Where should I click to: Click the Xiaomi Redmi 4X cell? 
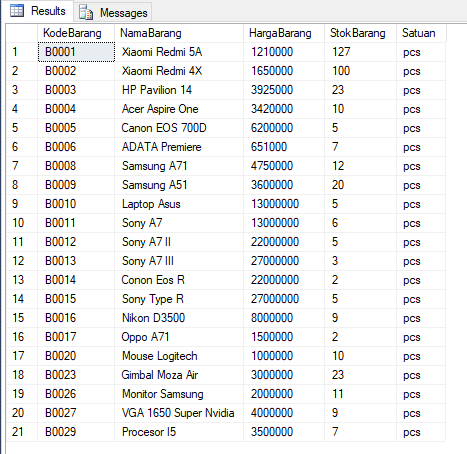coord(179,71)
